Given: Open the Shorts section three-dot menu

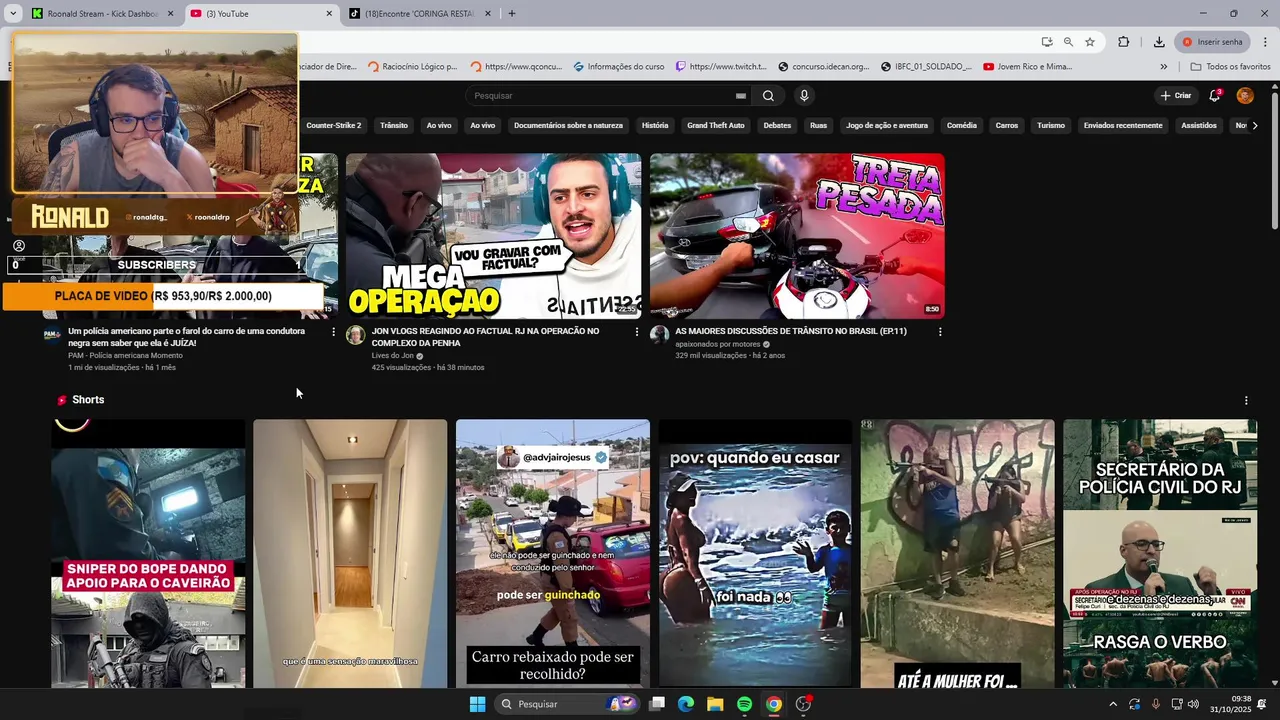Looking at the screenshot, I should (1246, 400).
